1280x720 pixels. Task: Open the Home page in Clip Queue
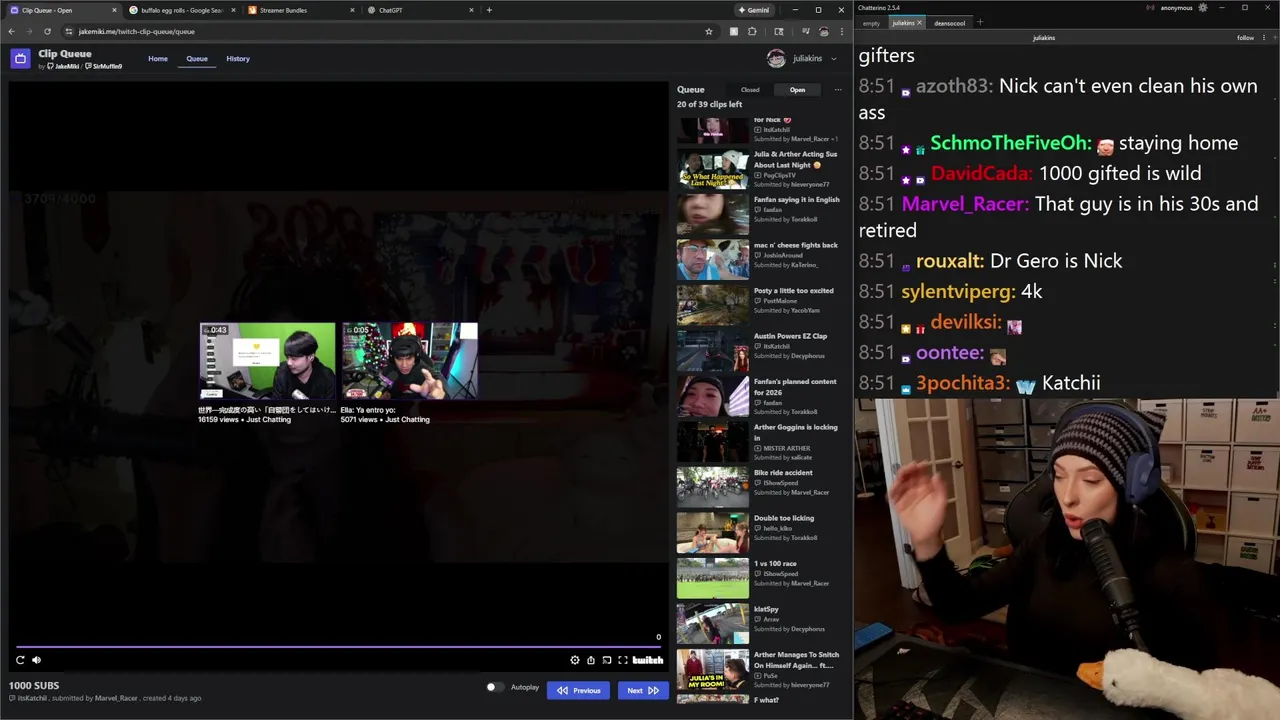click(x=158, y=58)
